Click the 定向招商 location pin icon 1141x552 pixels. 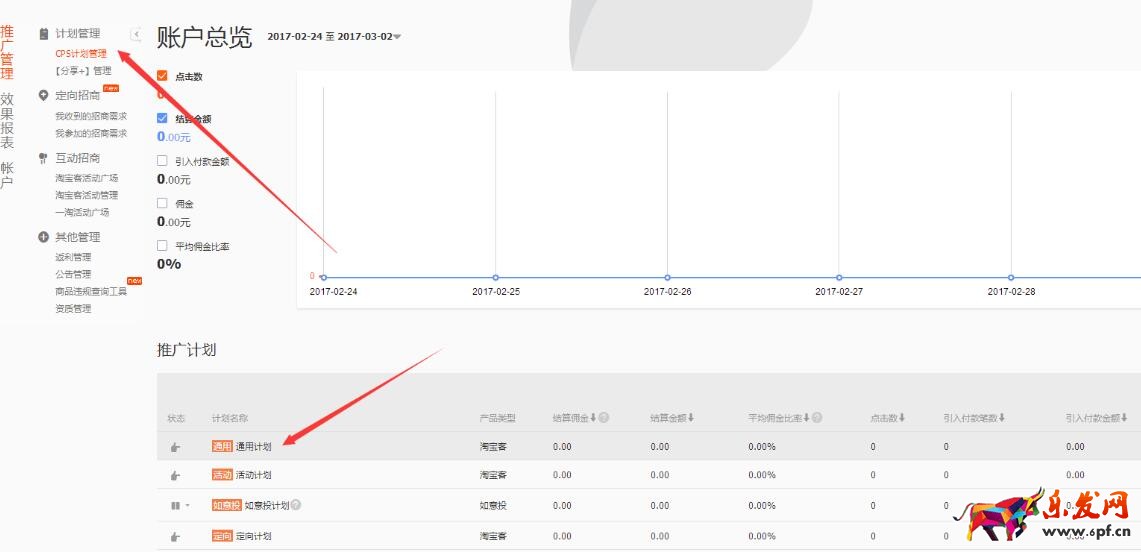43,96
